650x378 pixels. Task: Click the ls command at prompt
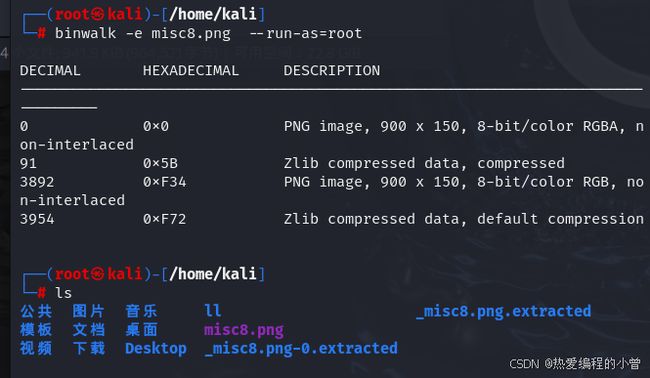(x=63, y=293)
